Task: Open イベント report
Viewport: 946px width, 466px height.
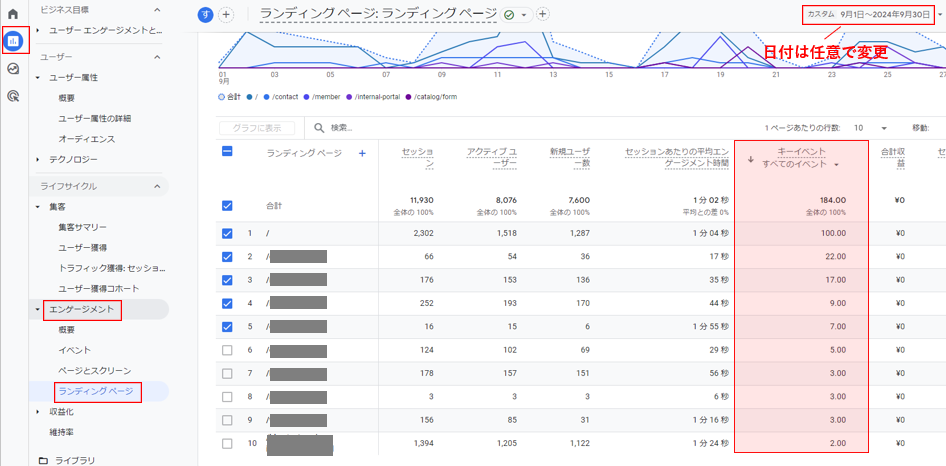Action: pyautogui.click(x=75, y=350)
